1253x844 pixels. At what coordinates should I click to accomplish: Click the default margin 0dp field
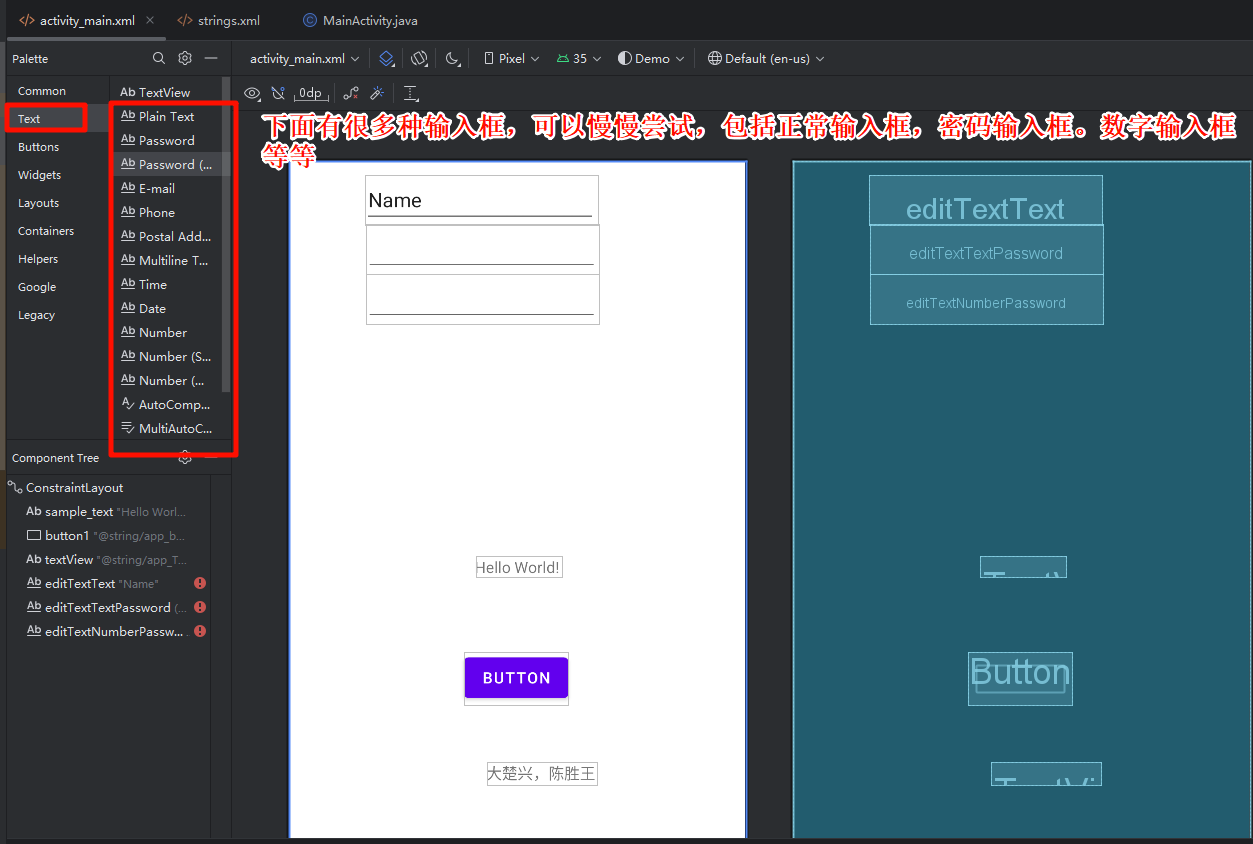tap(310, 93)
